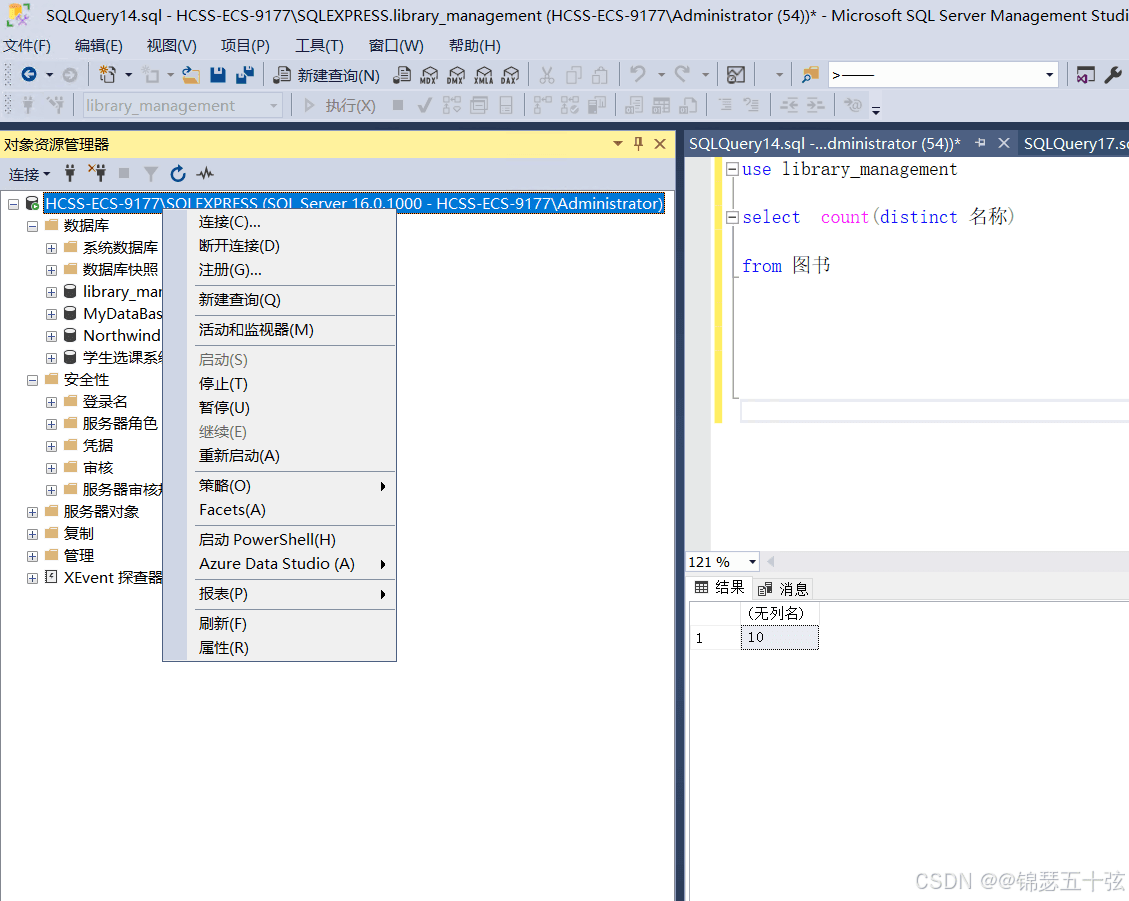Collapse the select statement outline in editor

732,217
